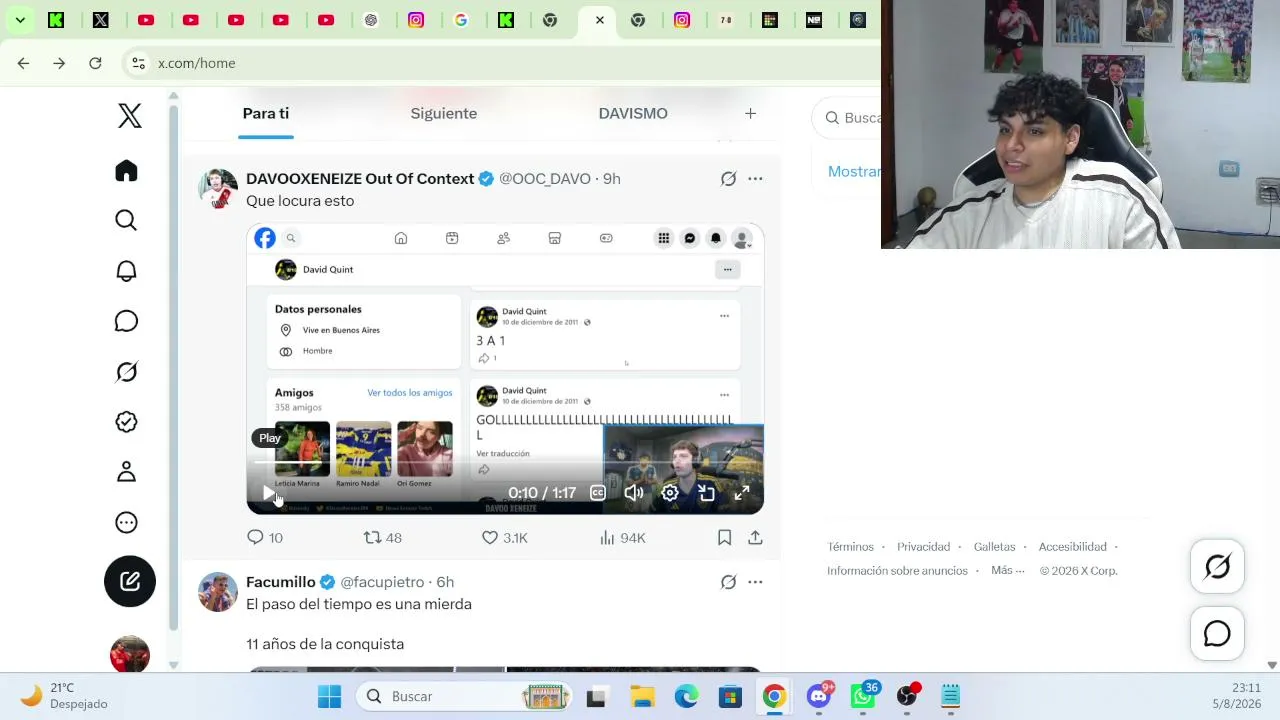The width and height of the screenshot is (1280, 720).
Task: Open DAVOOXENEIZE Out Of Context profile avatar
Action: (217, 188)
